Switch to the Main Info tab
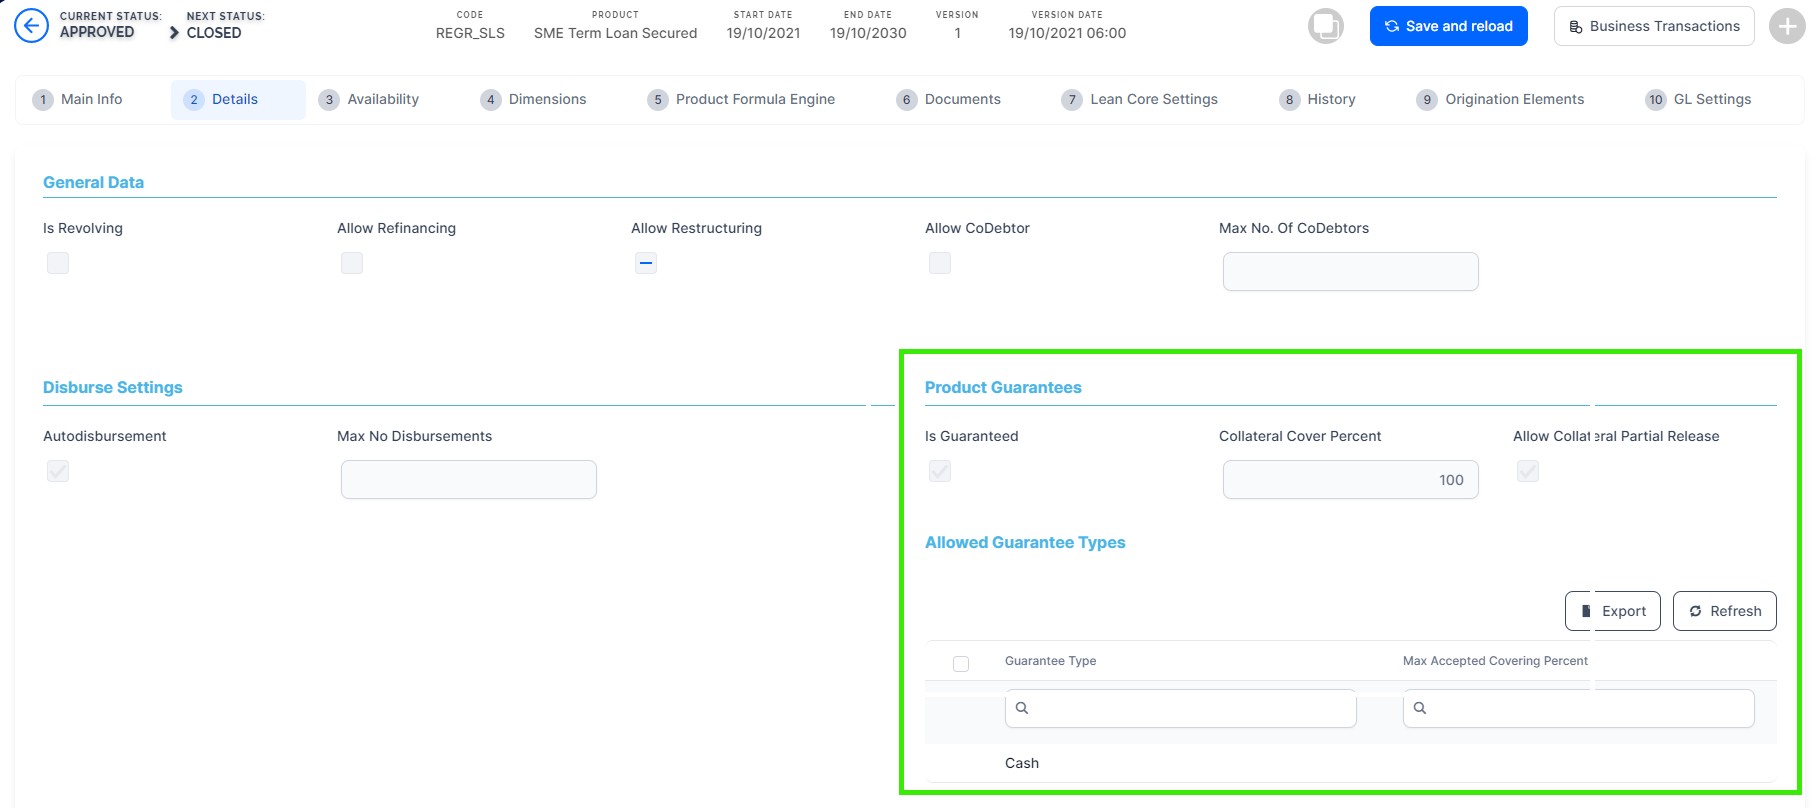1817x808 pixels. 78,99
